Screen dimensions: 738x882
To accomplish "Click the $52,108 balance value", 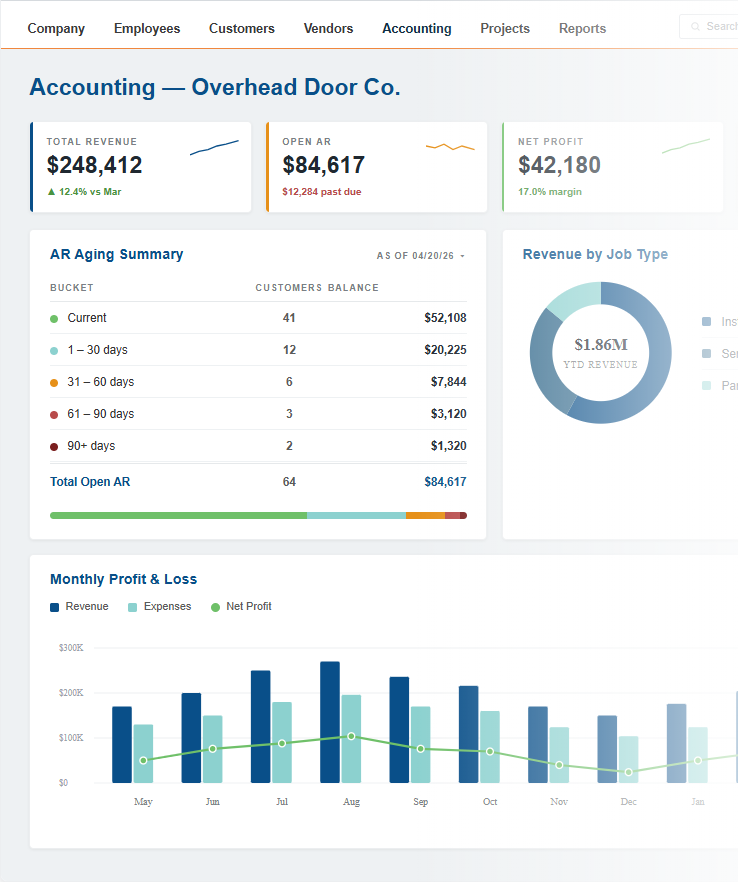I will [x=445, y=318].
